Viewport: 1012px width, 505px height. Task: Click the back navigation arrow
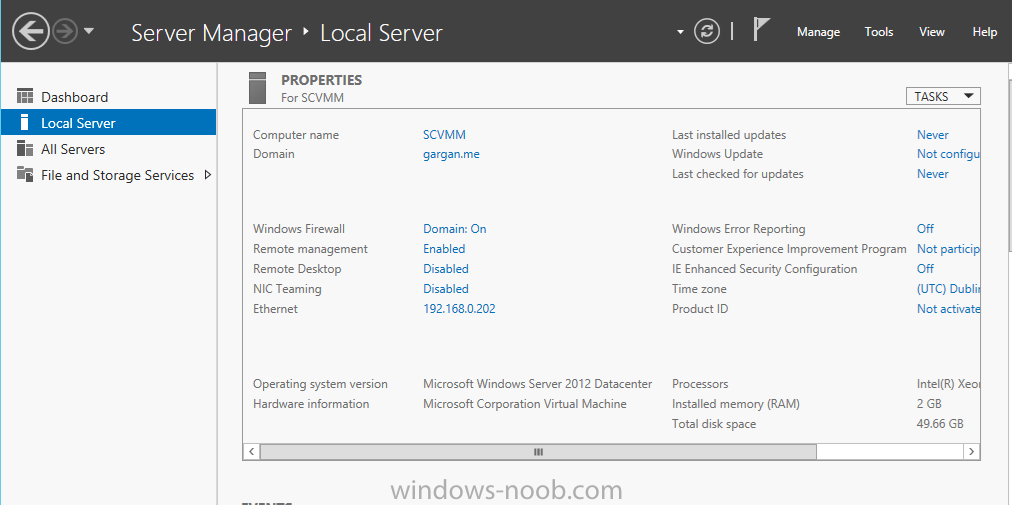(x=30, y=32)
